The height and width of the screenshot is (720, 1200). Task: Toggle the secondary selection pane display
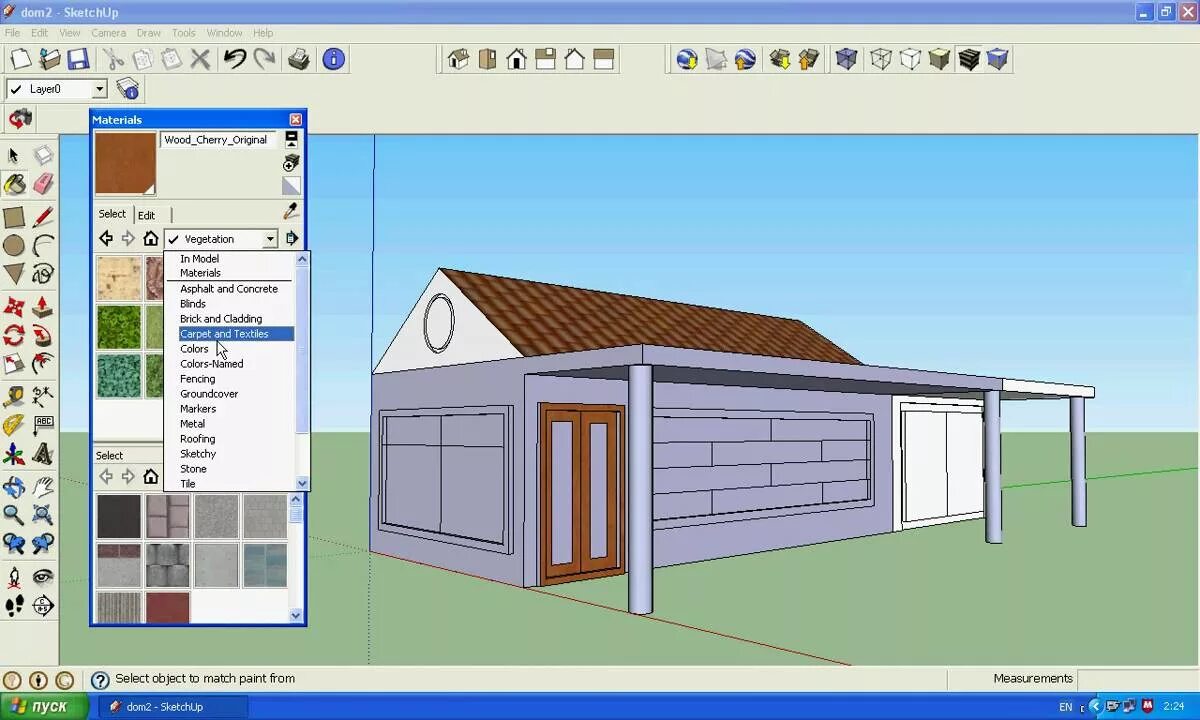(x=291, y=139)
